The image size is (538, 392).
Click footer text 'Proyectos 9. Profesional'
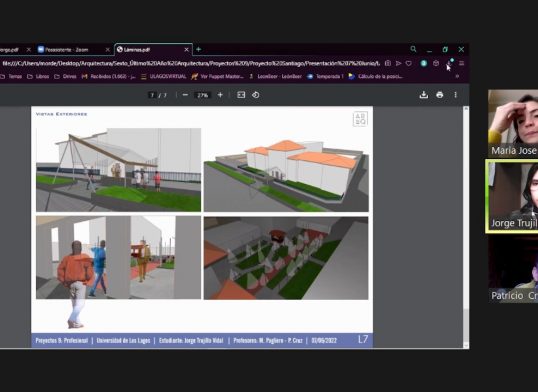[62, 341]
